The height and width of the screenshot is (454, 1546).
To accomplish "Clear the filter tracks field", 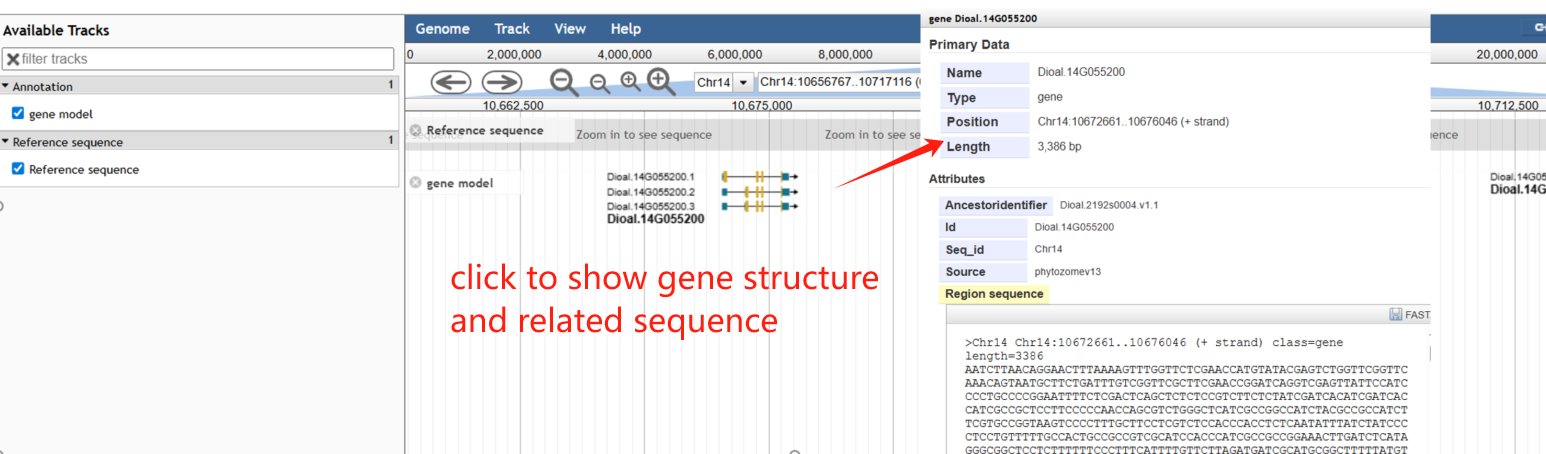I will coord(13,59).
